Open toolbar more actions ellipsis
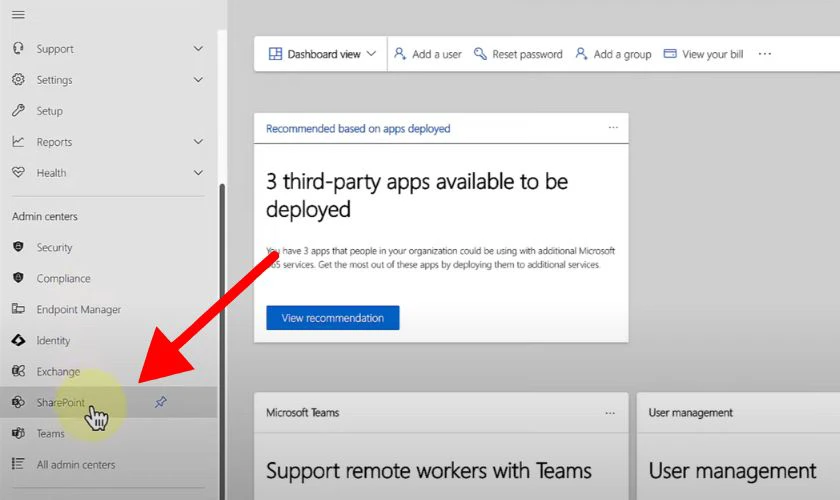840x500 pixels. pyautogui.click(x=764, y=54)
